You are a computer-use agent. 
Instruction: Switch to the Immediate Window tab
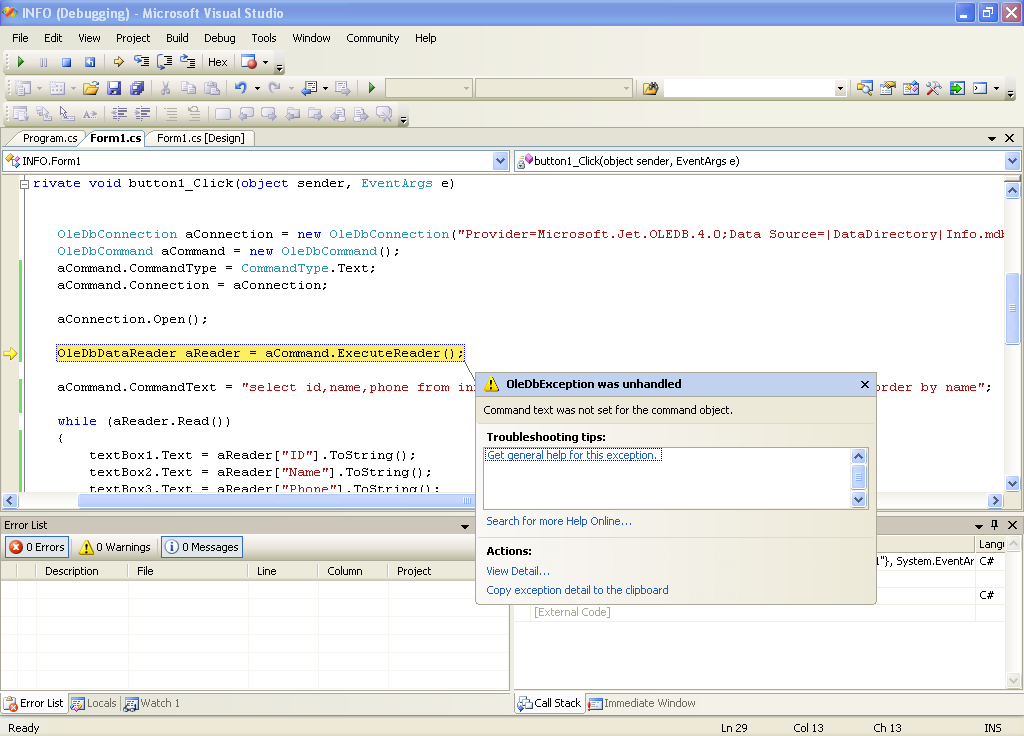coord(642,703)
